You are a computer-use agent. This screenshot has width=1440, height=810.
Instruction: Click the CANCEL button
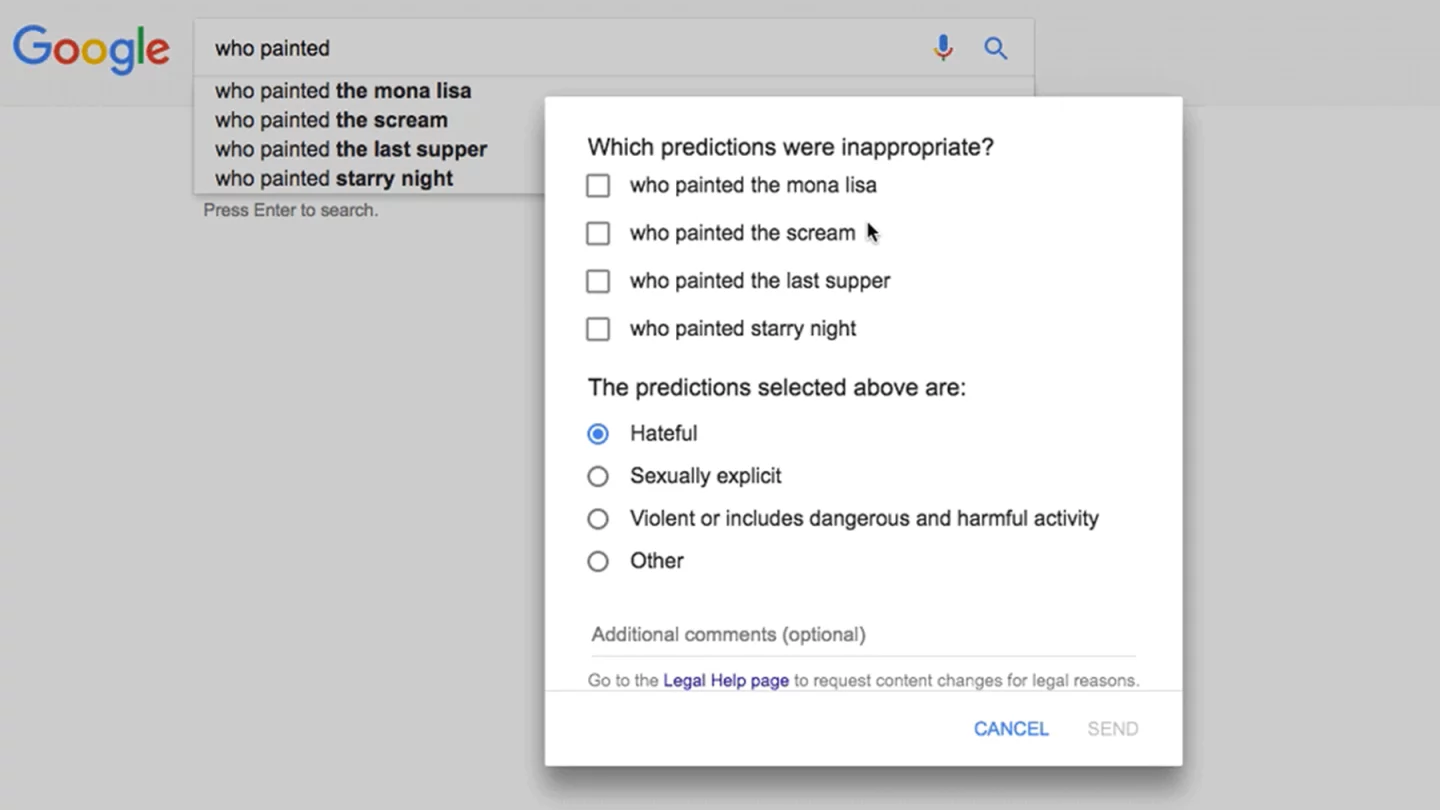pos(1011,728)
